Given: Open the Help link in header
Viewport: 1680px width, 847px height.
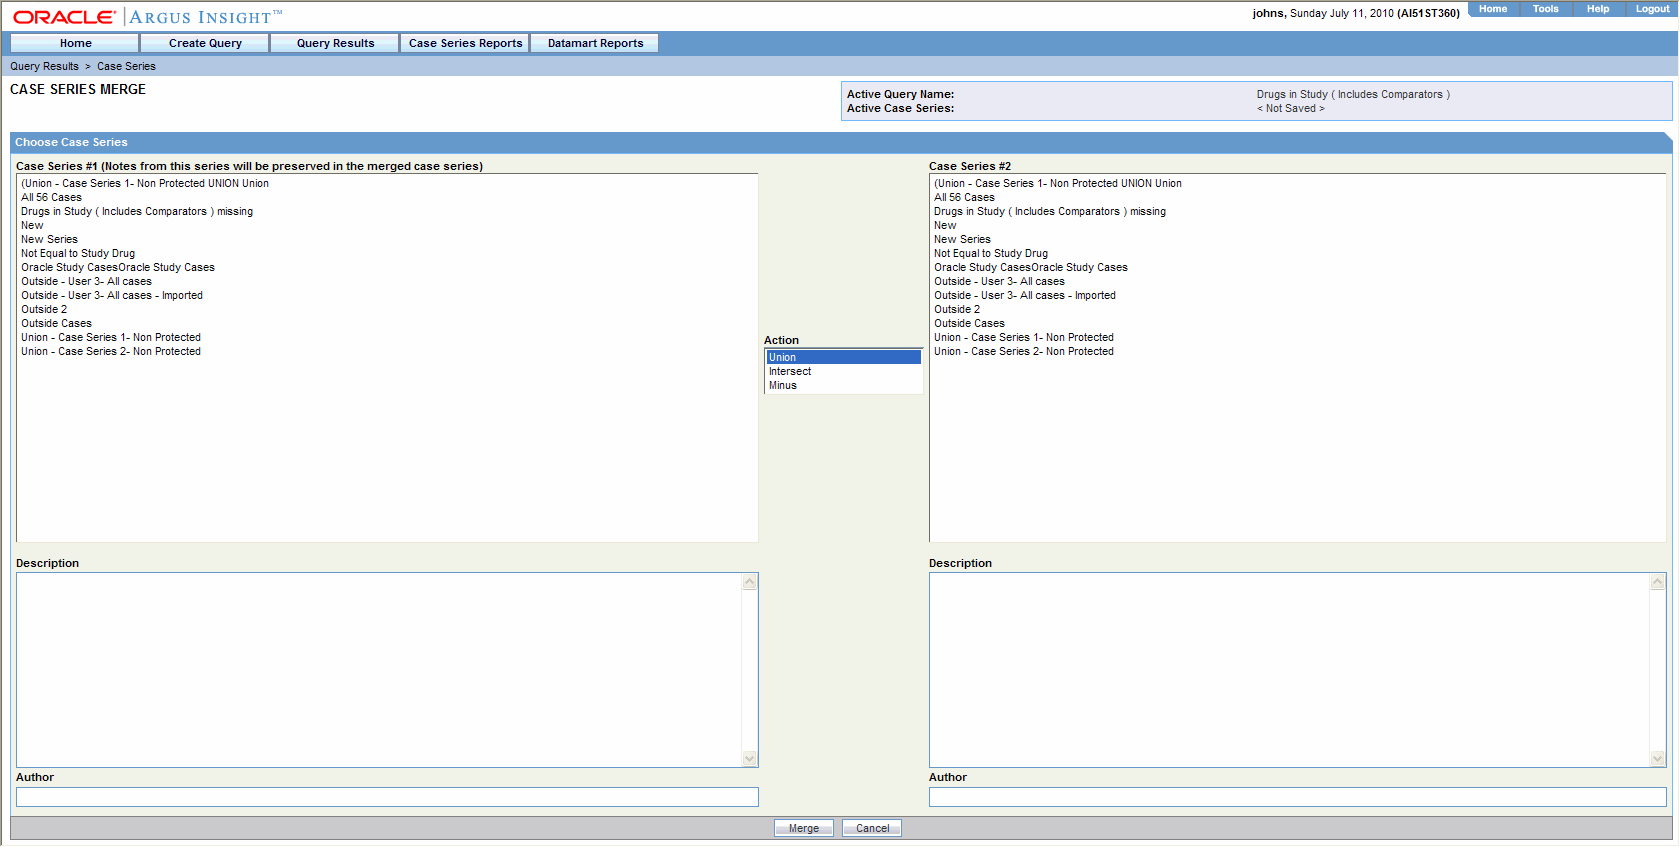Looking at the screenshot, I should click(x=1598, y=9).
